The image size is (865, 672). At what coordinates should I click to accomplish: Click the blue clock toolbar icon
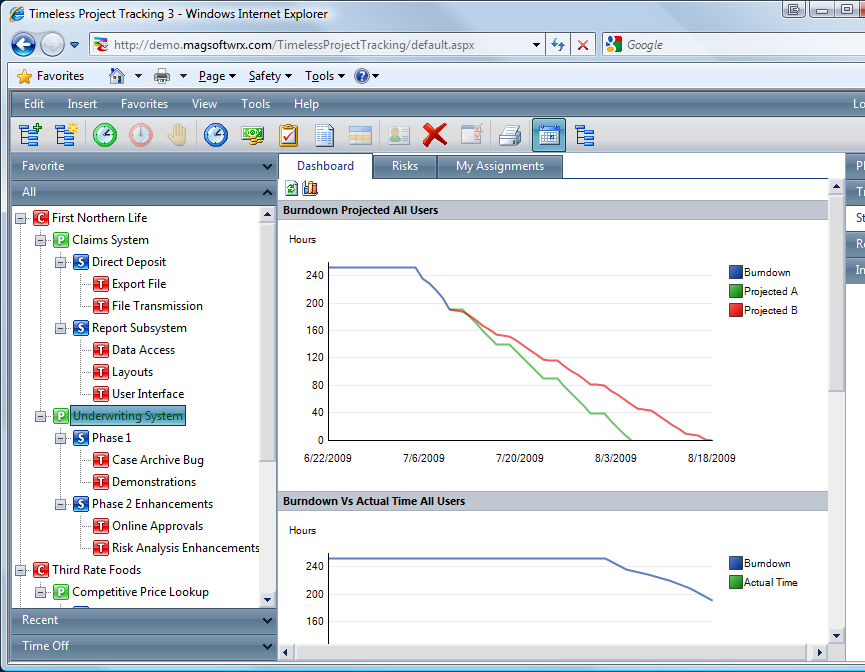[215, 135]
